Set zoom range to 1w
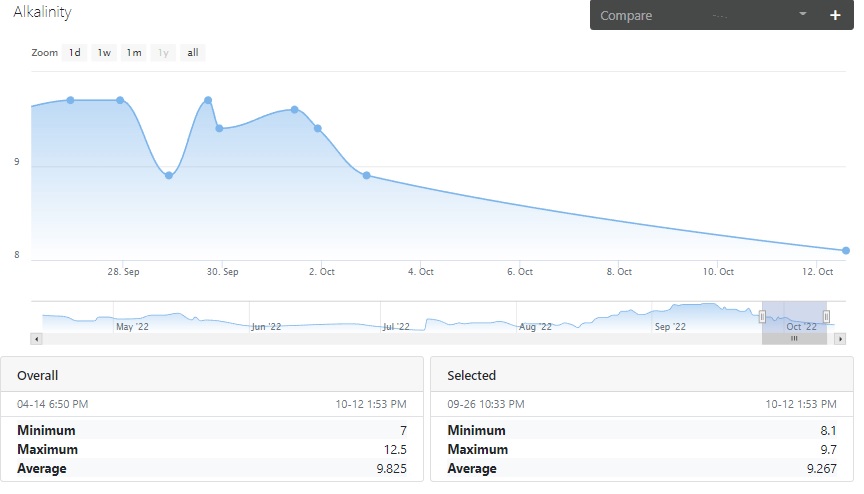 click(x=104, y=53)
